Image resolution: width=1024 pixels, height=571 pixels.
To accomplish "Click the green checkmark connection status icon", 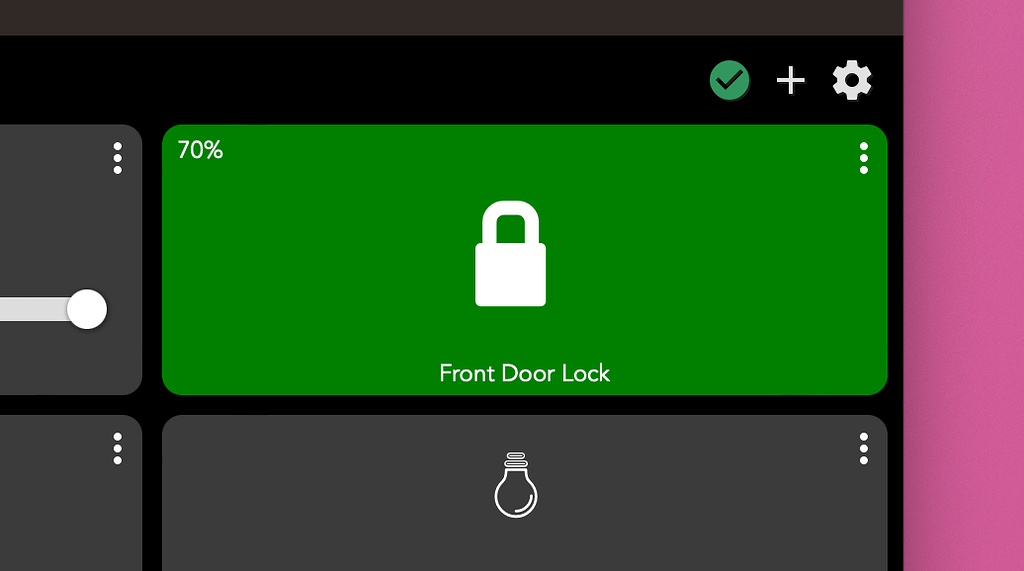I will click(729, 80).
